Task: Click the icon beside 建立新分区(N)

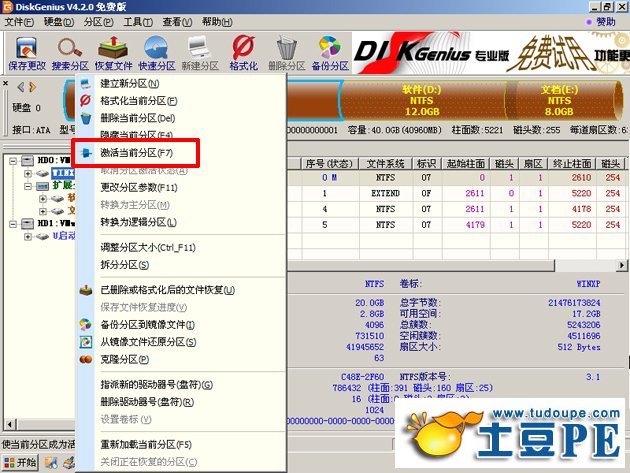Action: point(86,84)
